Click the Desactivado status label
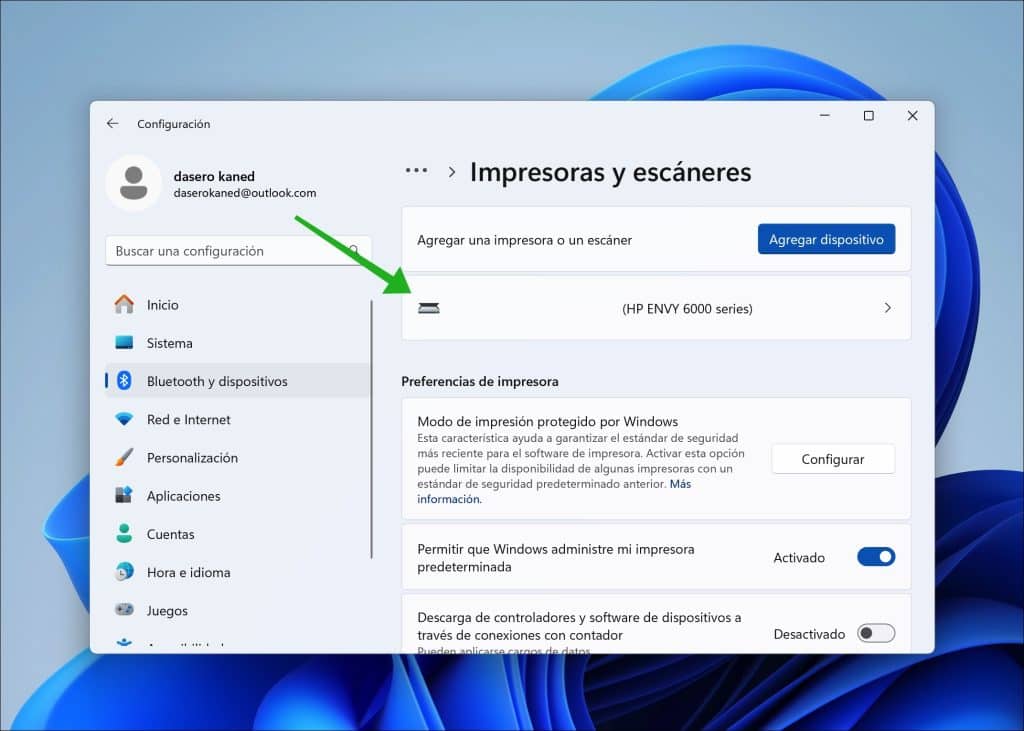The image size is (1024, 731). click(x=809, y=634)
